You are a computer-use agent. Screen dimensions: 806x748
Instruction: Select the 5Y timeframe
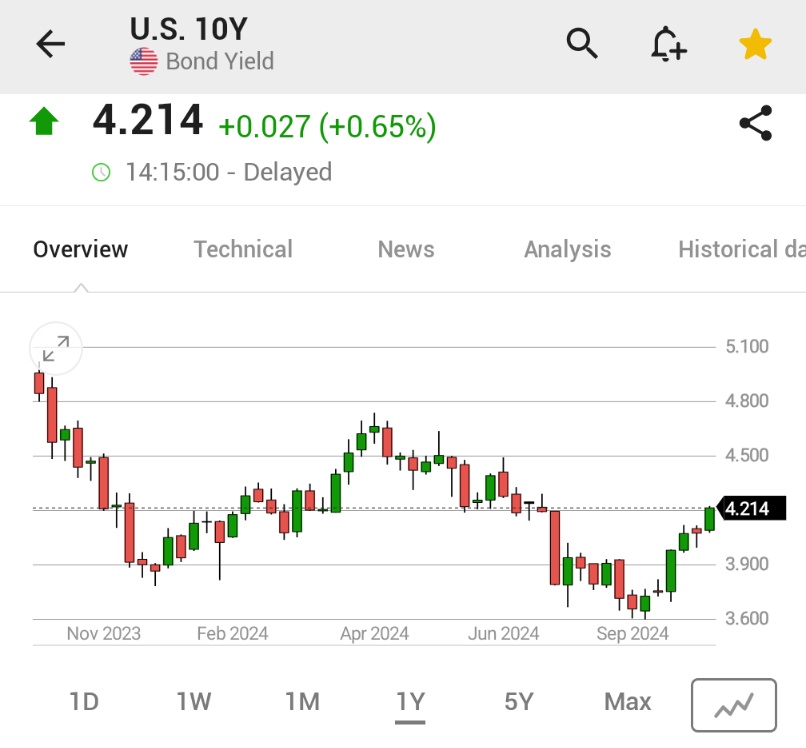point(519,702)
